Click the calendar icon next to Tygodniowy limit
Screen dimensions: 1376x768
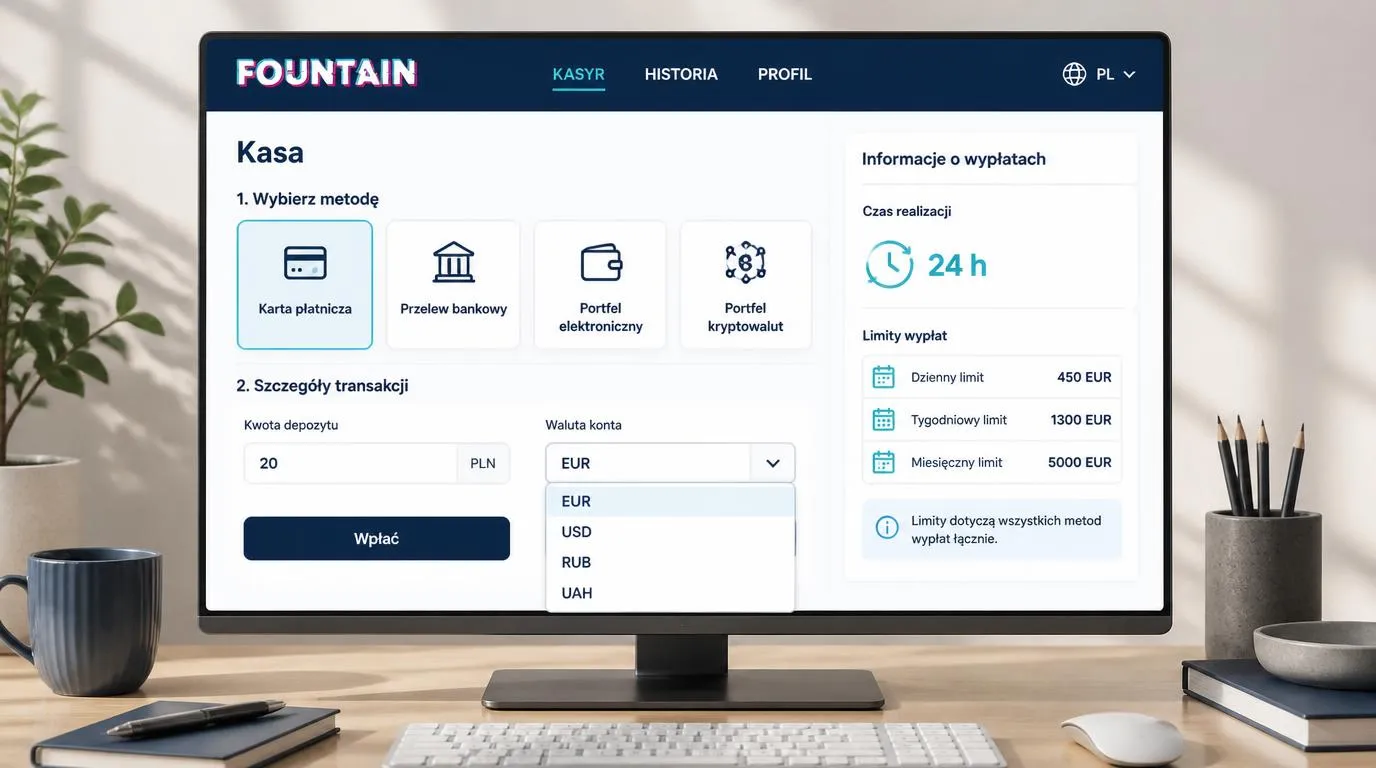[883, 420]
